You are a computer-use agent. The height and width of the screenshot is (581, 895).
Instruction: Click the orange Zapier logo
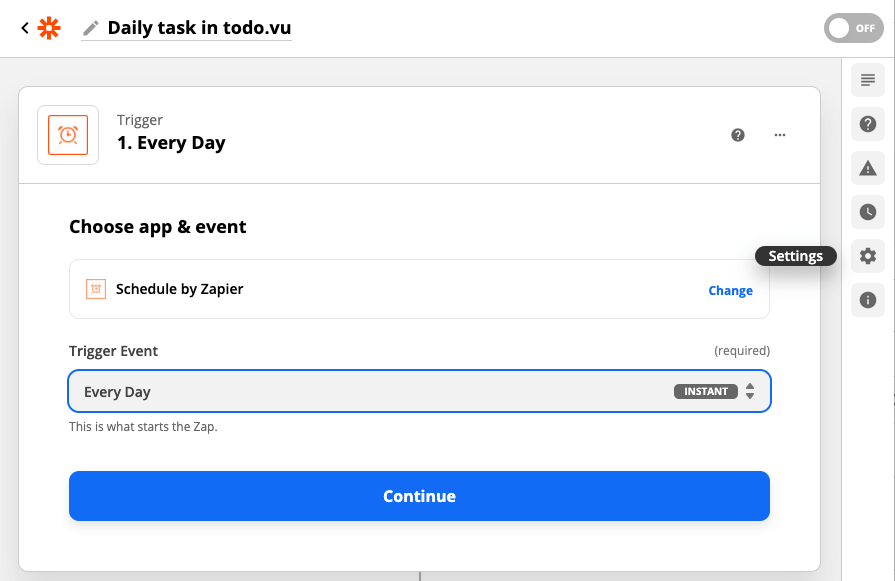click(x=49, y=27)
